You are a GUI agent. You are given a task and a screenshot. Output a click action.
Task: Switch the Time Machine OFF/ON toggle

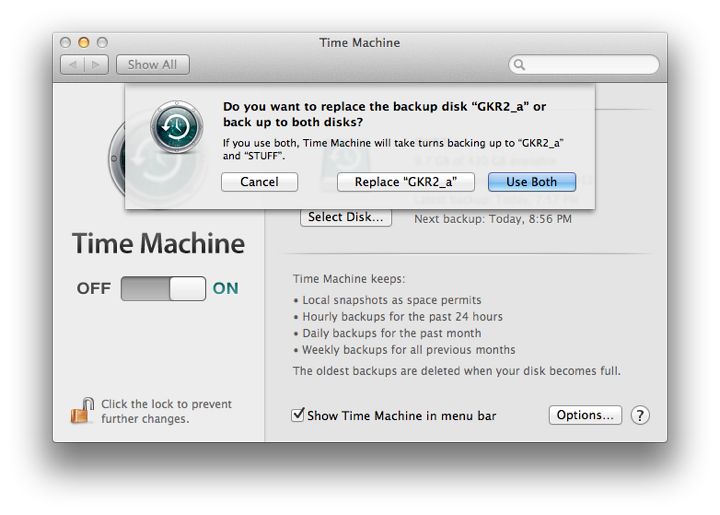tap(163, 288)
